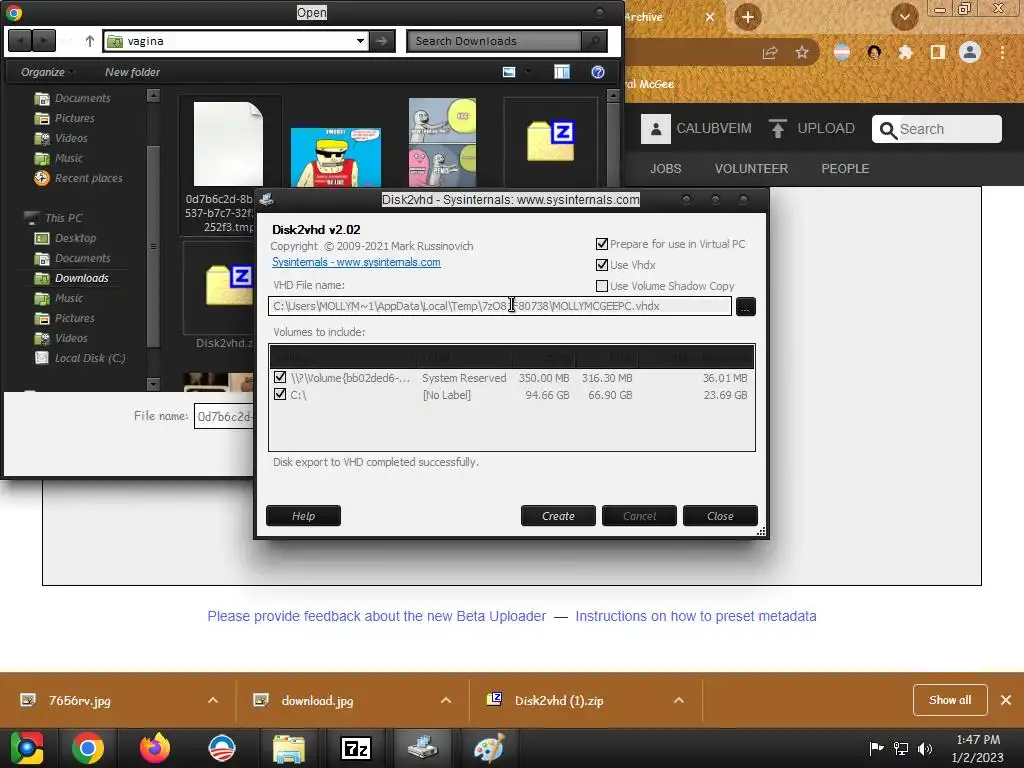This screenshot has height=768, width=1024.
Task: Click the Archive site Search box
Action: click(936, 129)
